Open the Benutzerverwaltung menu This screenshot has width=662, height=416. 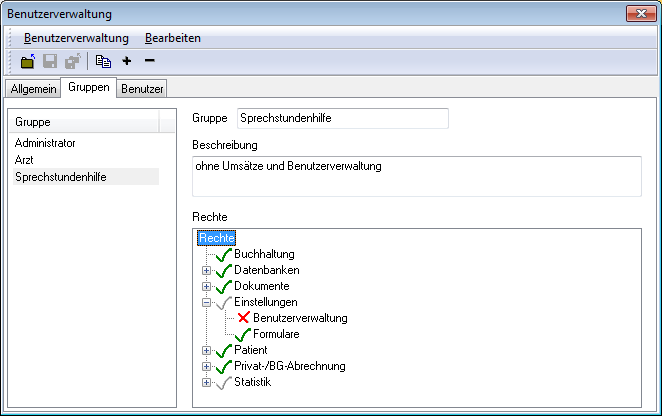tap(76, 38)
